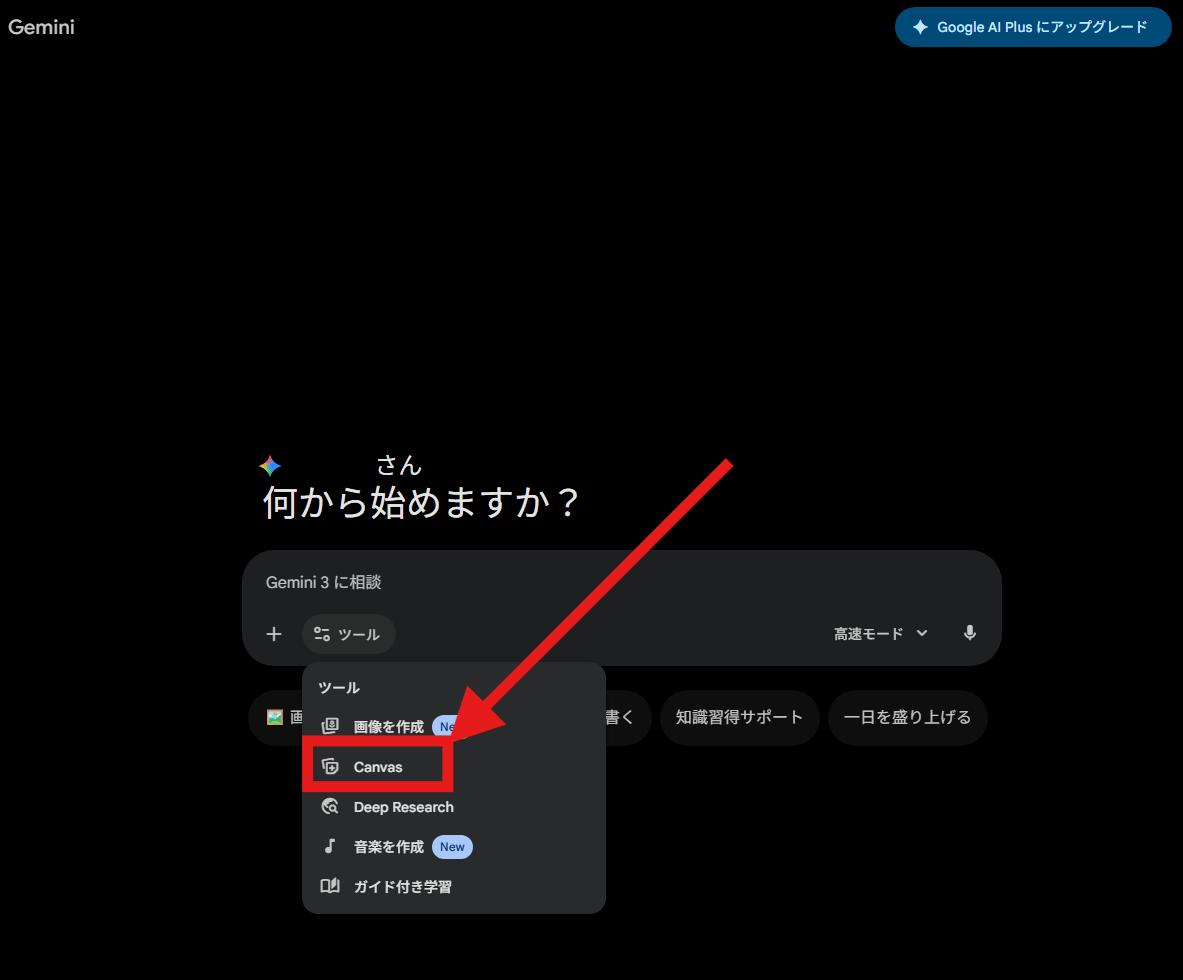
Task: Click the Deep Research icon in the menu
Action: [330, 807]
